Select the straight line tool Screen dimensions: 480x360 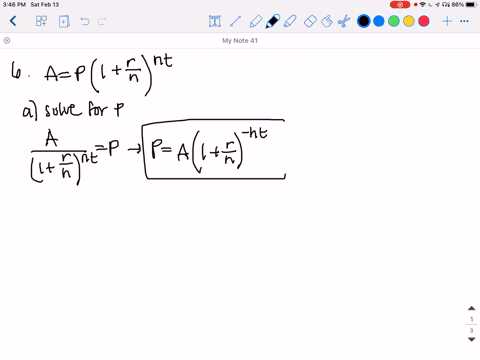tap(235, 21)
